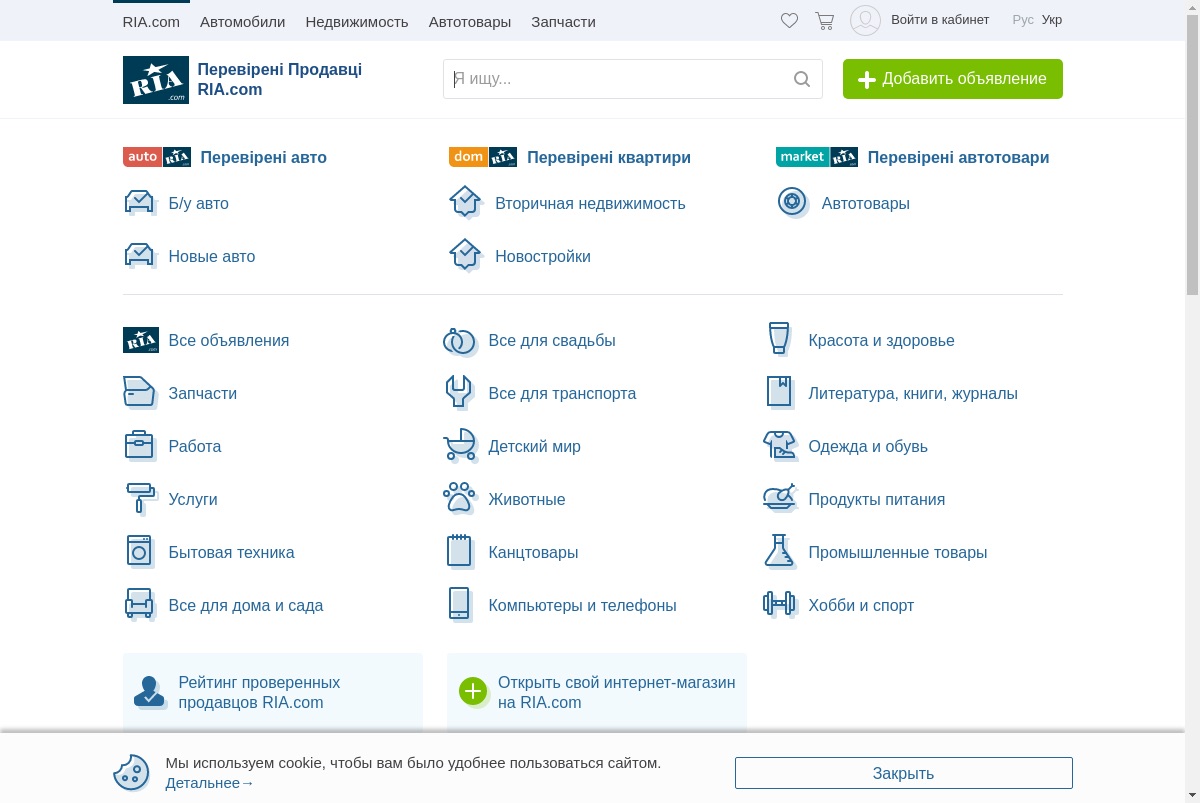Open Рейтинг проверенных продавцов link
This screenshot has width=1200, height=803.
tap(259, 692)
